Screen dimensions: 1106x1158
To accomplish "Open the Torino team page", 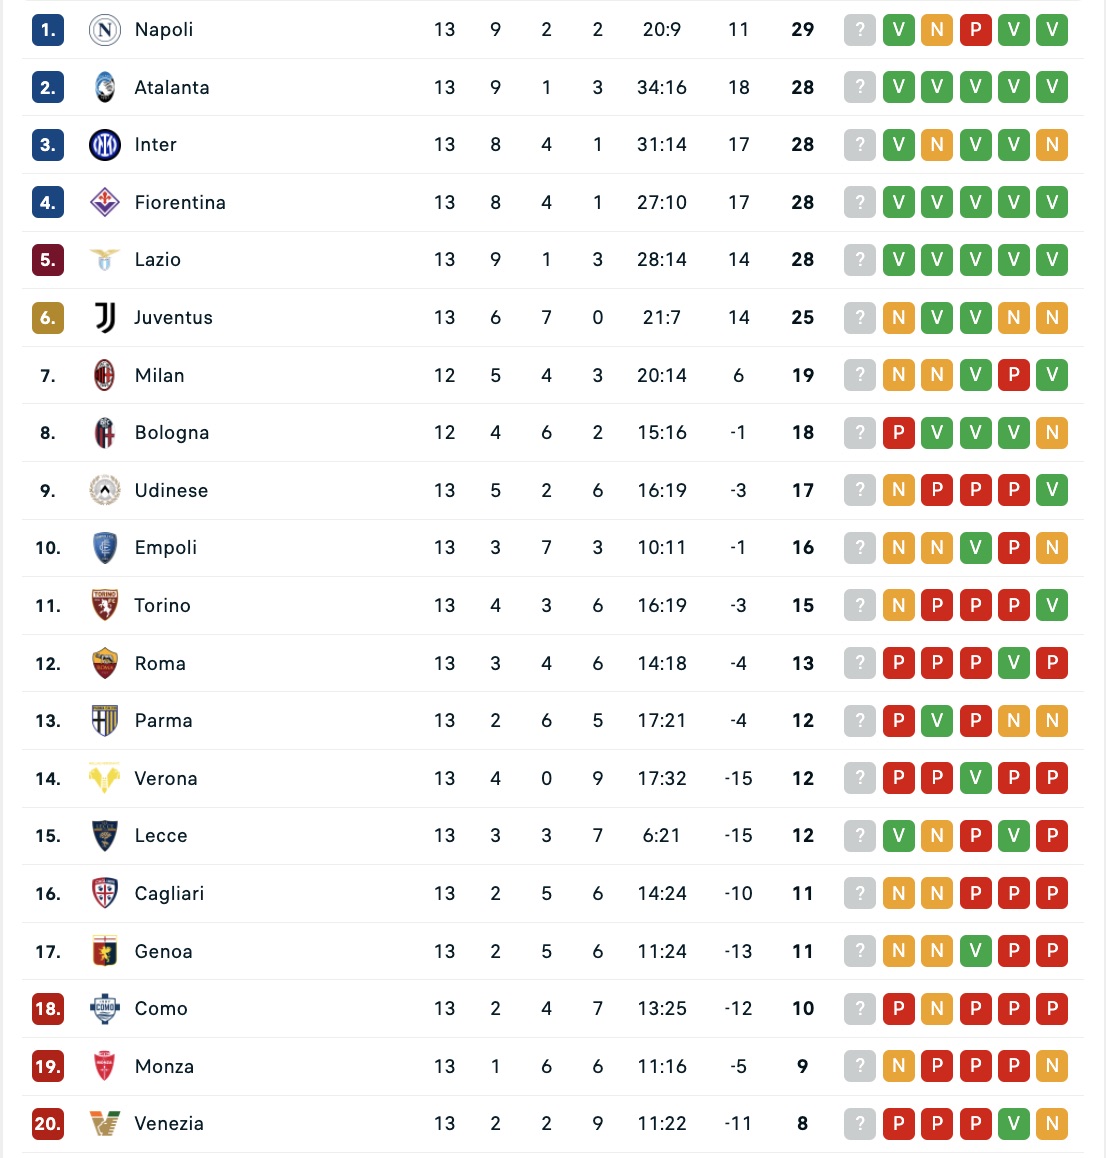I will [x=162, y=606].
